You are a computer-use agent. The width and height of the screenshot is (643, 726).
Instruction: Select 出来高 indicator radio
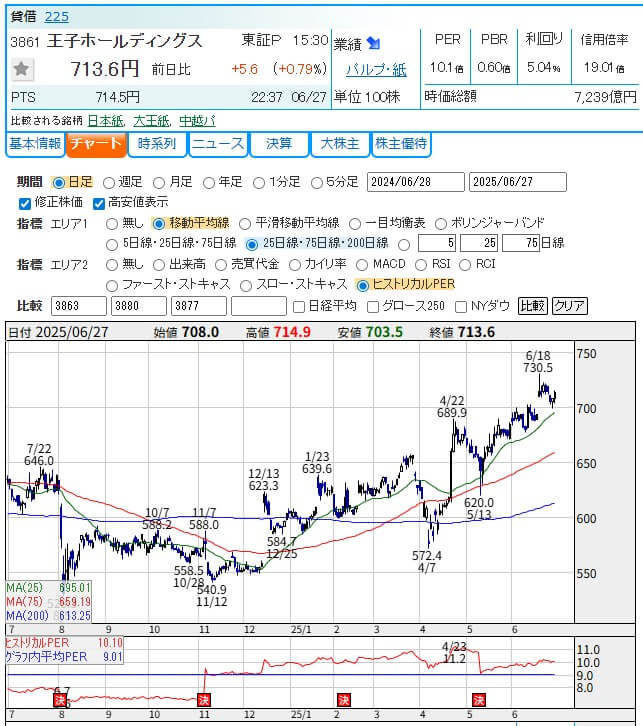[159, 265]
